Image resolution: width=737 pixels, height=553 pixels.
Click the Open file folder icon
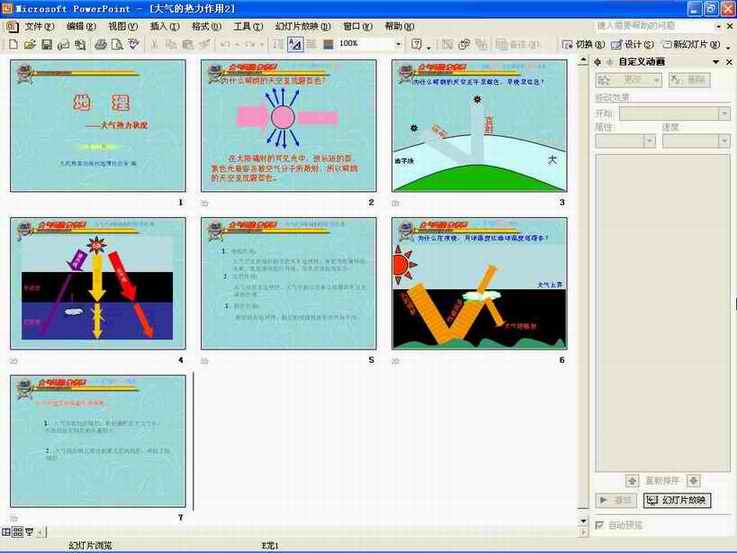(x=30, y=45)
